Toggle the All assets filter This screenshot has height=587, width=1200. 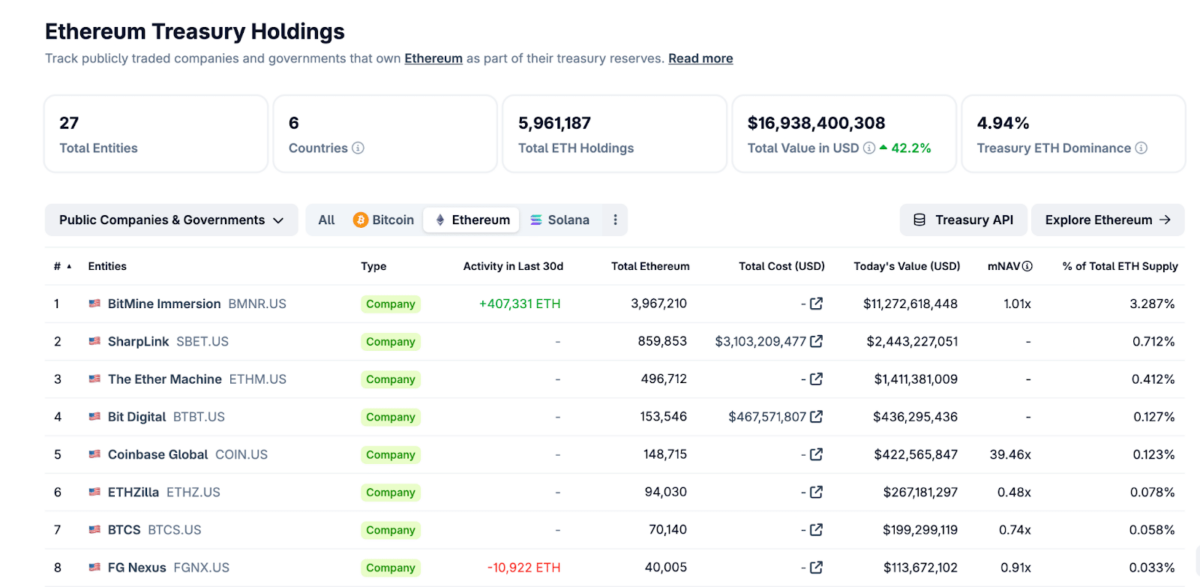click(326, 219)
